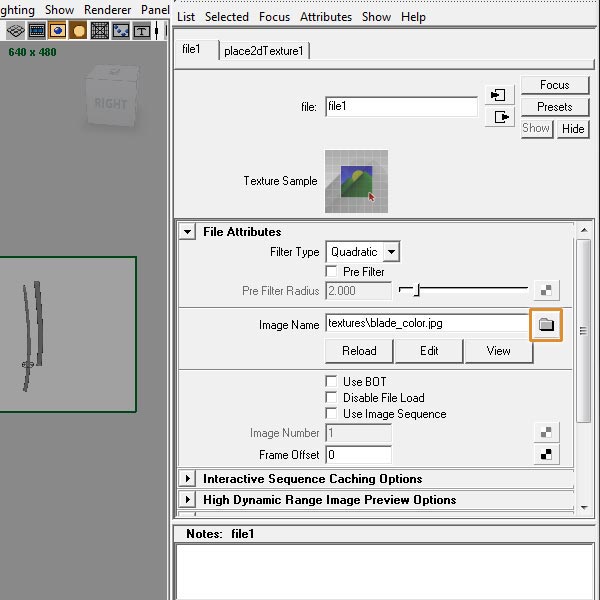The height and width of the screenshot is (600, 600).
Task: Toggle the viewport grid icon
Action: tap(16, 31)
